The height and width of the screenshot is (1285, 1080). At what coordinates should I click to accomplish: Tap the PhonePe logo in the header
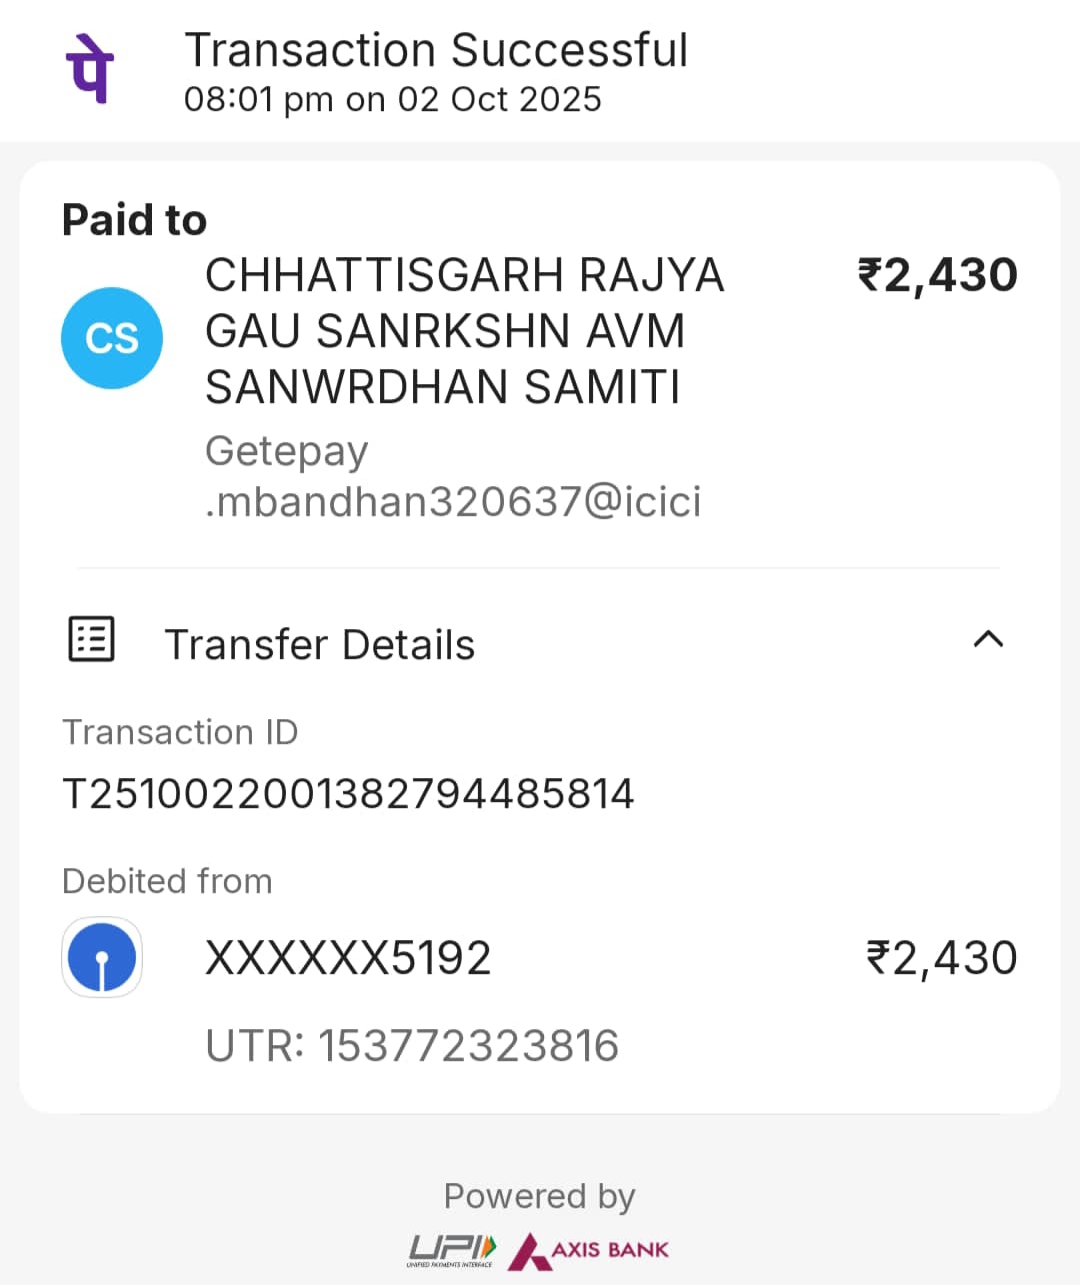[90, 68]
